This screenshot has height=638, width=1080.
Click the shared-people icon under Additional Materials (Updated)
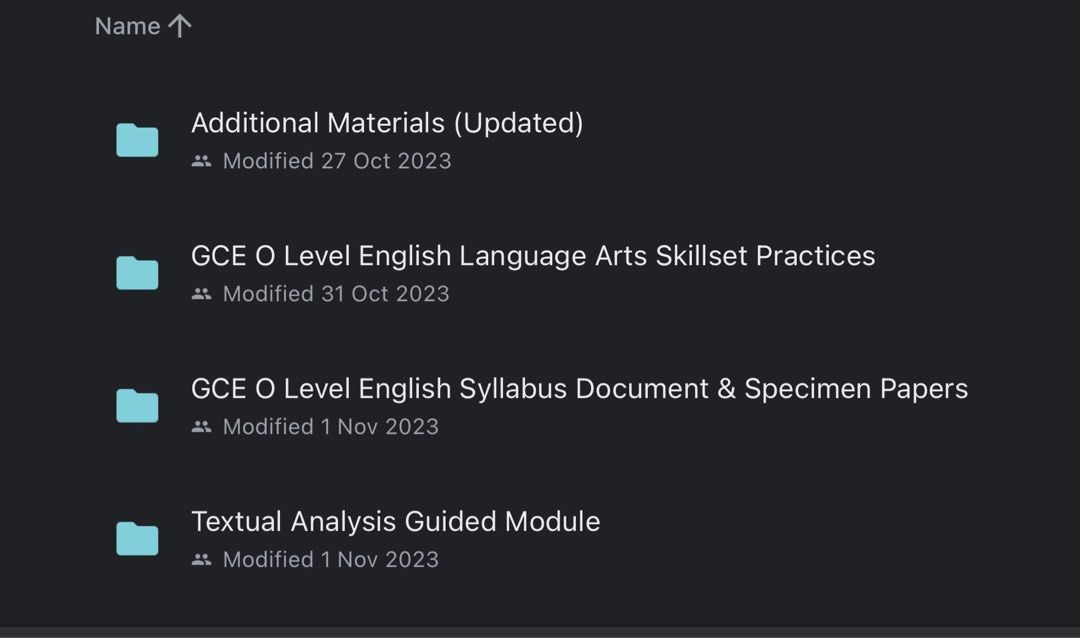[200, 160]
